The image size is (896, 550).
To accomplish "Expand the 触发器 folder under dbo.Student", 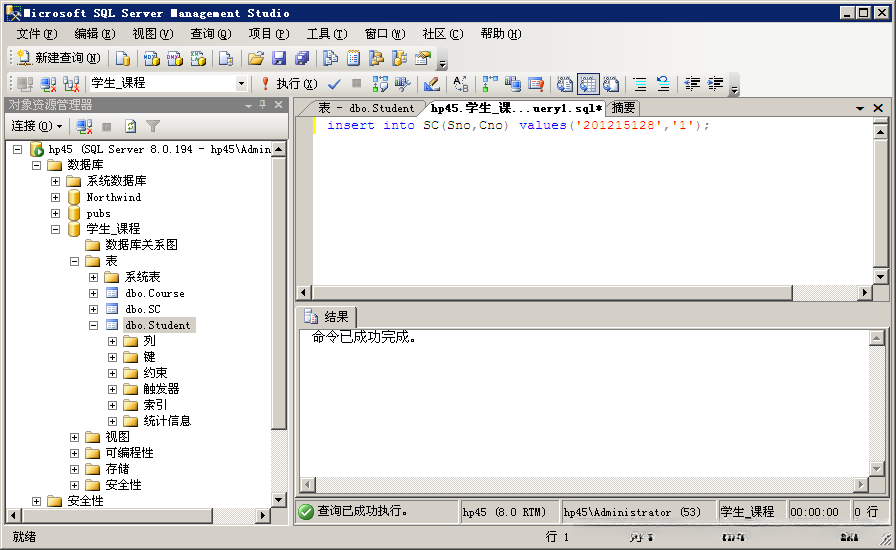I will pos(113,389).
